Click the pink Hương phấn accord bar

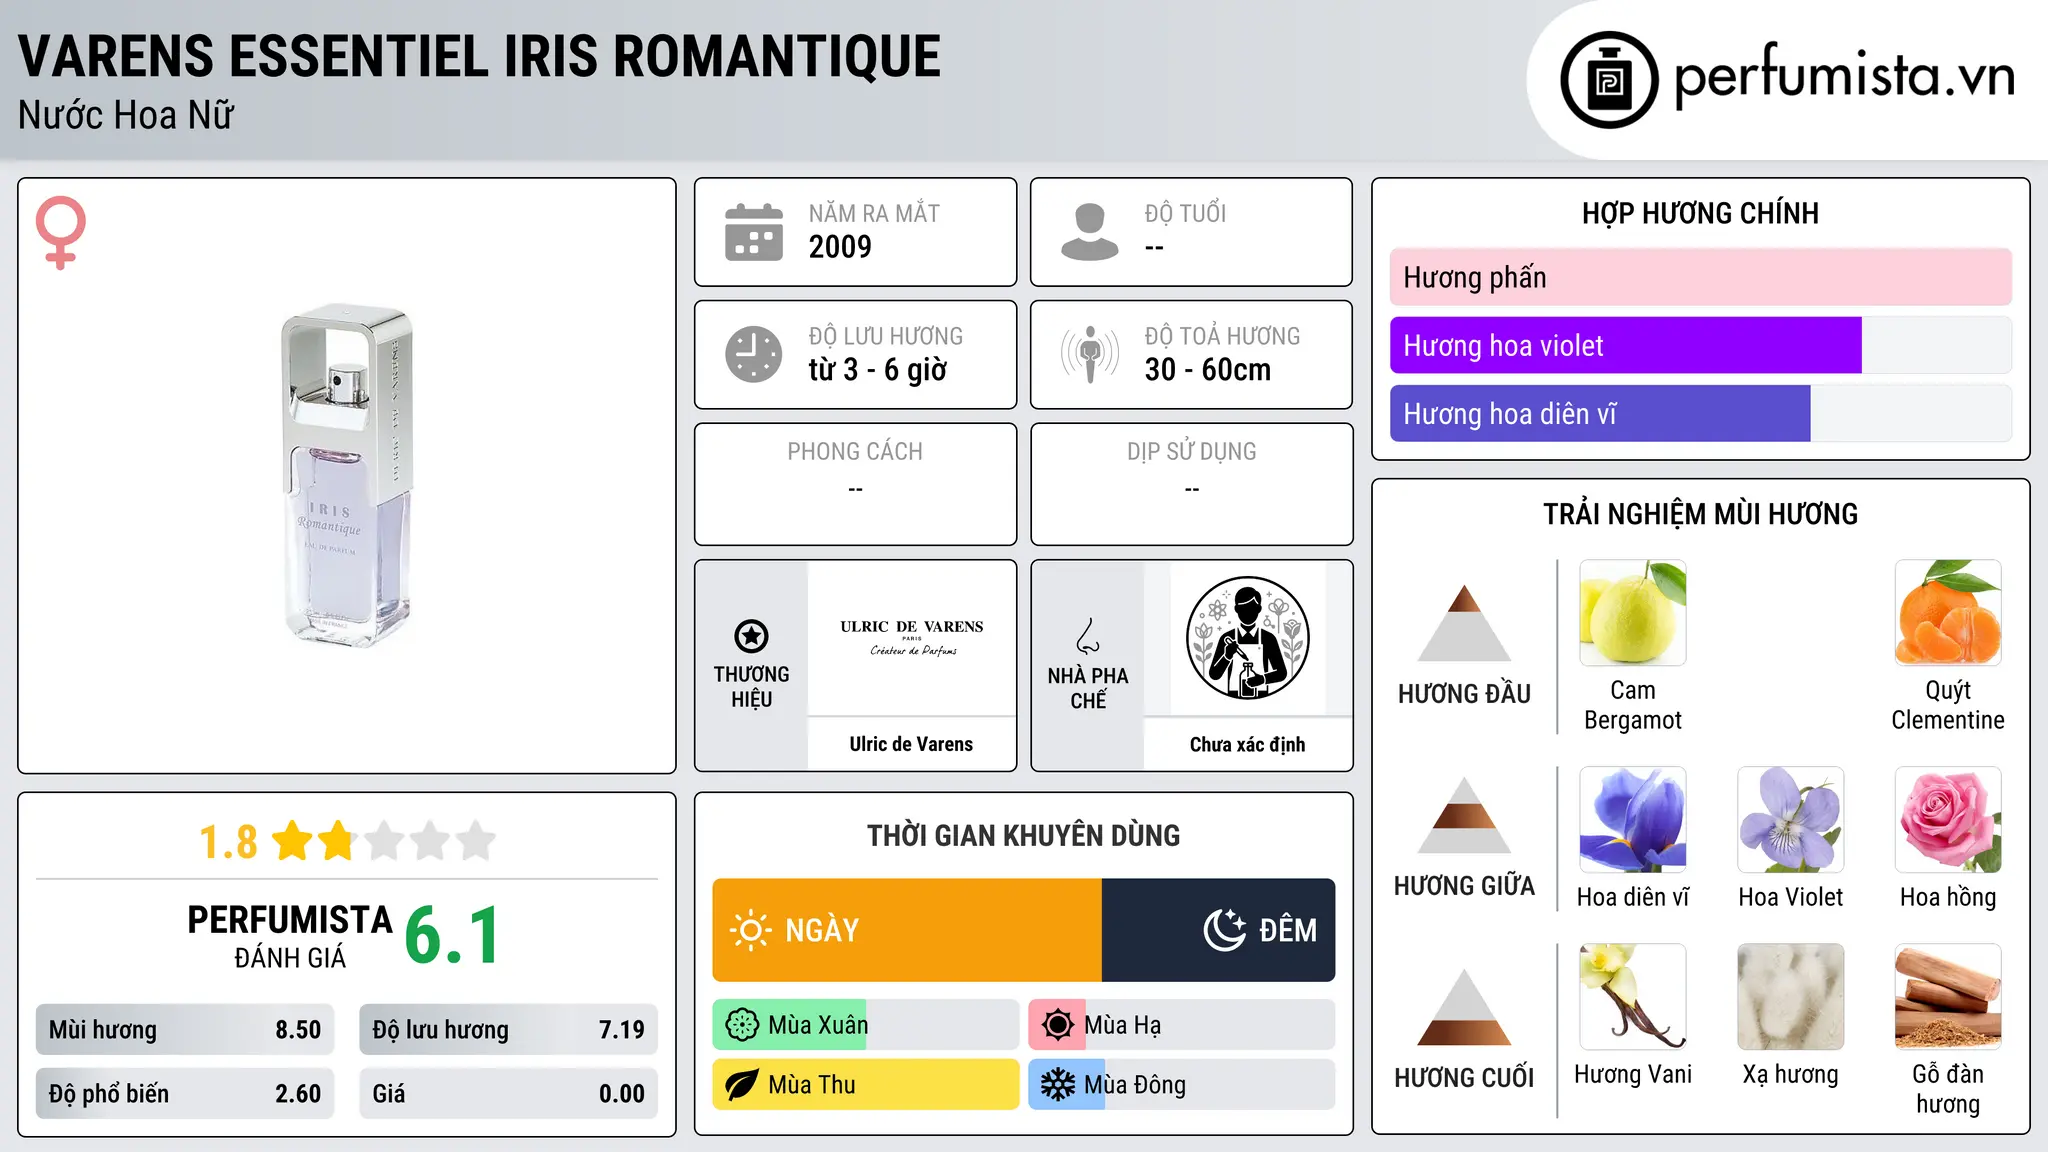tap(1701, 277)
